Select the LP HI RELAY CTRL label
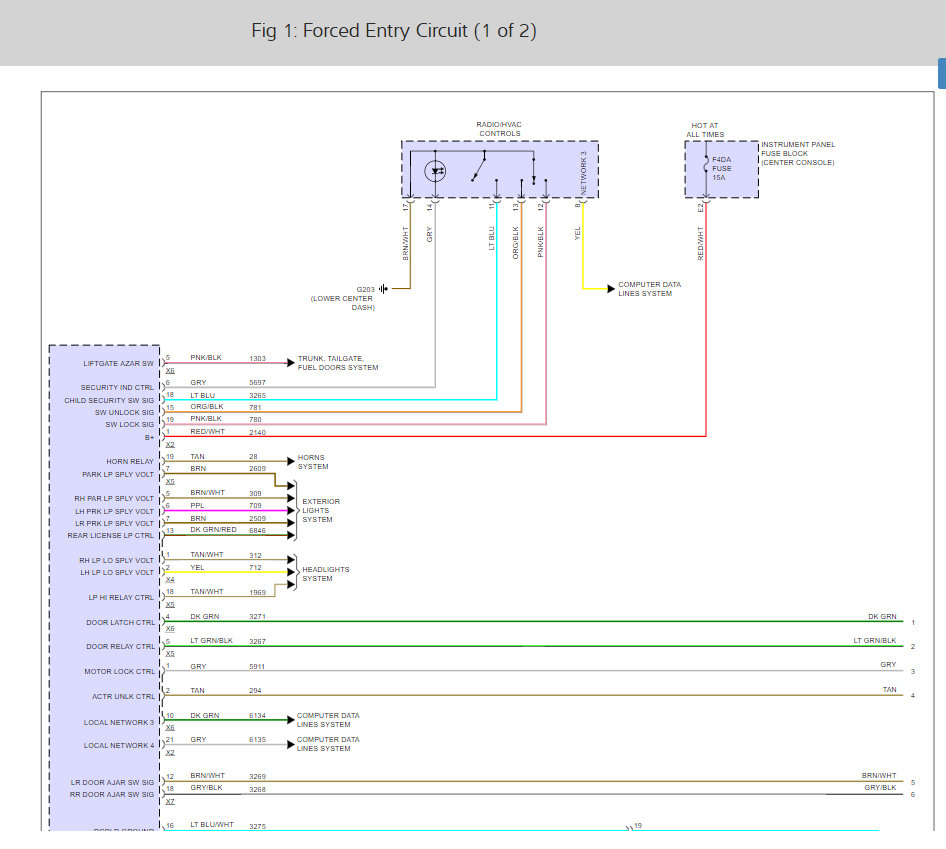 point(121,597)
